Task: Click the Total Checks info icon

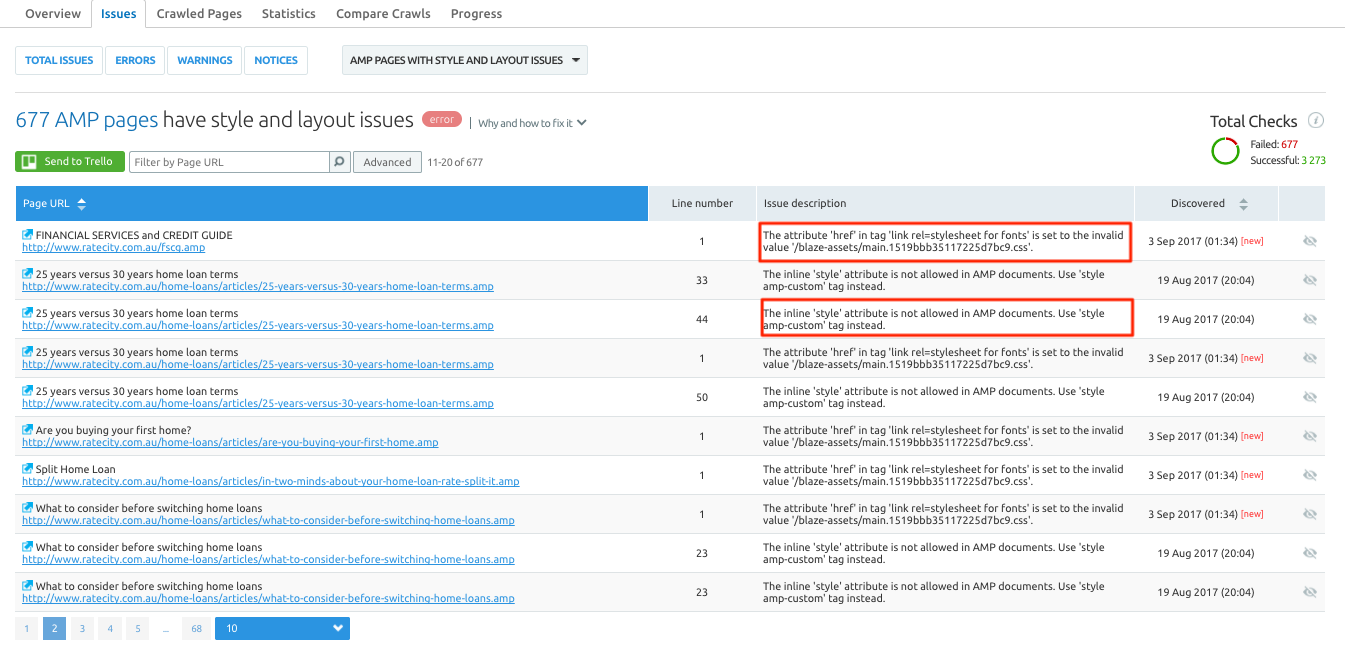Action: pyautogui.click(x=1316, y=121)
